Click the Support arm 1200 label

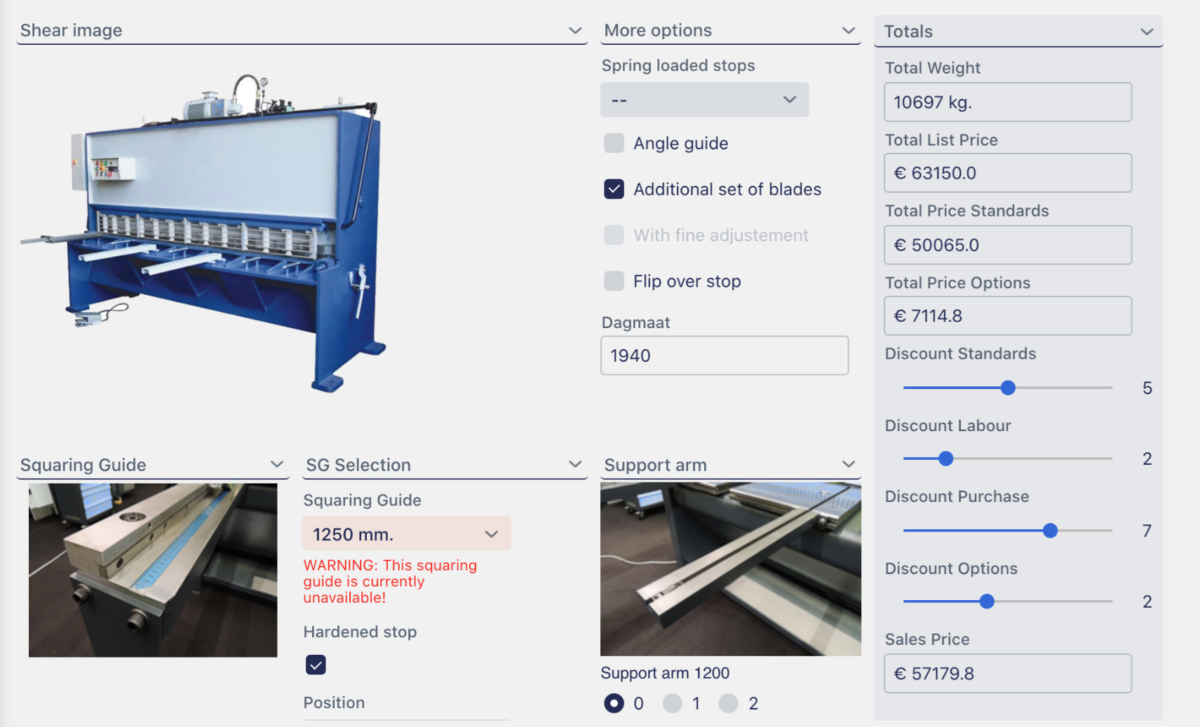665,673
